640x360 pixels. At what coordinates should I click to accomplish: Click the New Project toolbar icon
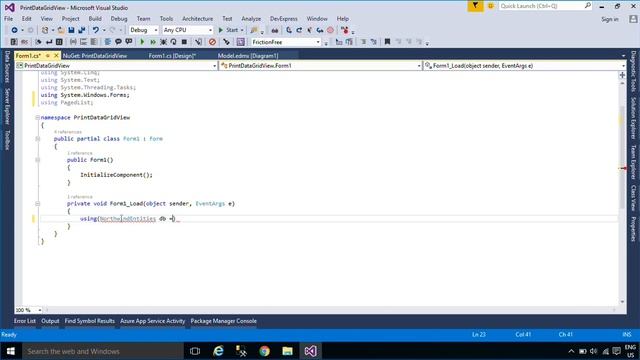click(45, 30)
